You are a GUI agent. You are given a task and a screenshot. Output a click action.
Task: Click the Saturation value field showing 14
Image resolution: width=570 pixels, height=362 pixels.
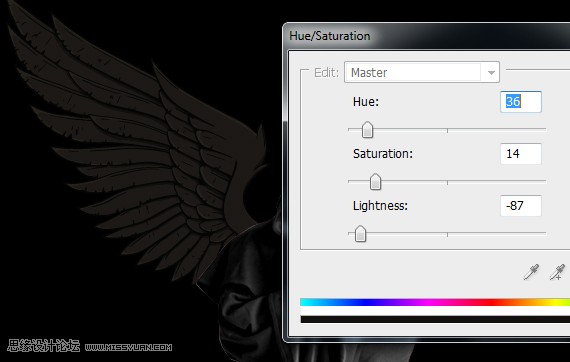coord(521,154)
